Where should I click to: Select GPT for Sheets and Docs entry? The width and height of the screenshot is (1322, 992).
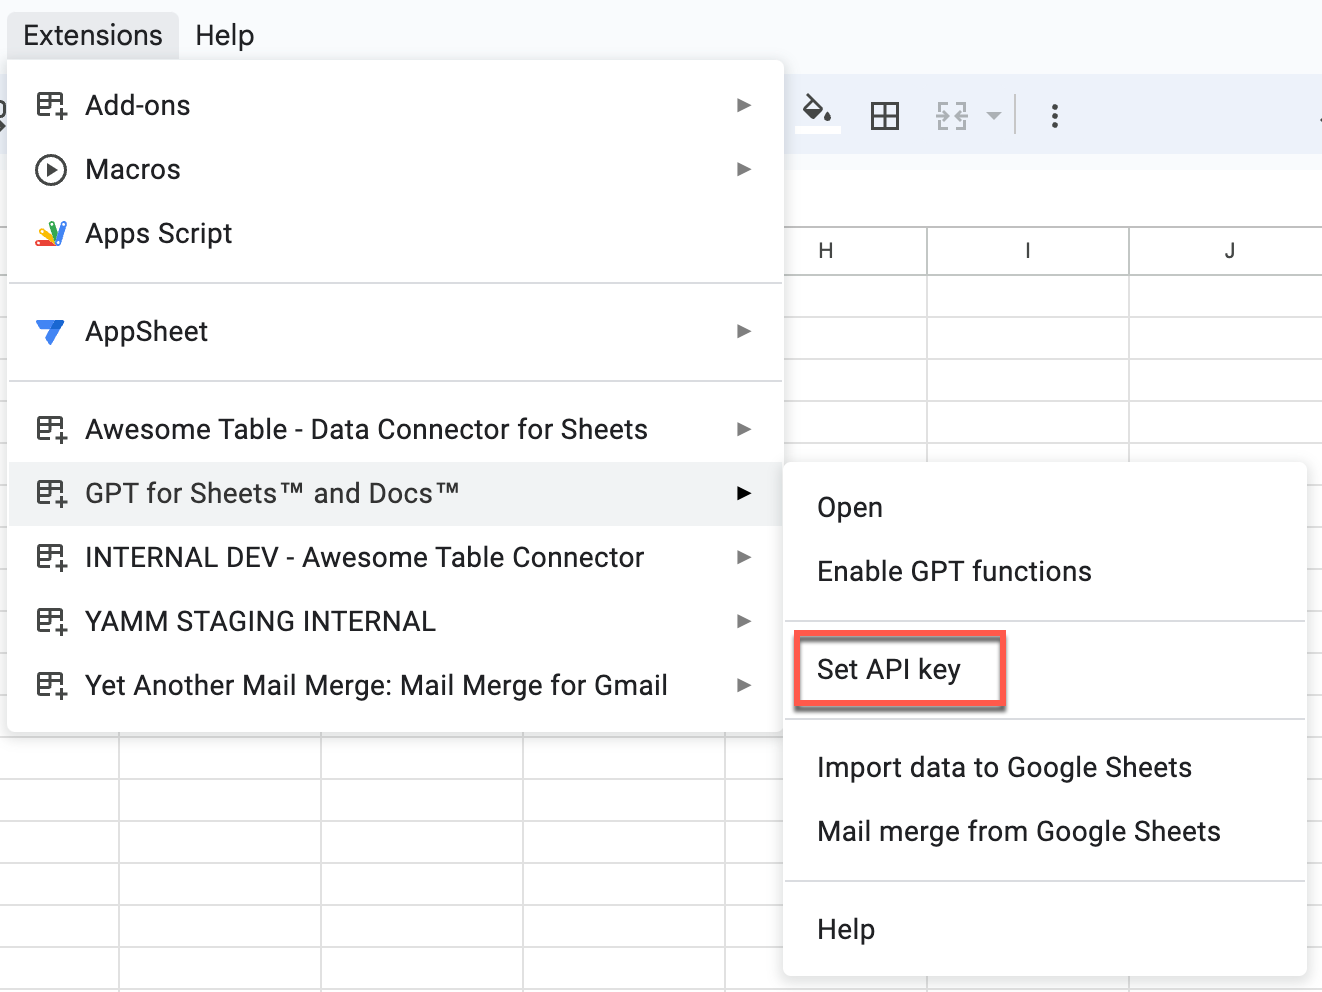pos(395,493)
